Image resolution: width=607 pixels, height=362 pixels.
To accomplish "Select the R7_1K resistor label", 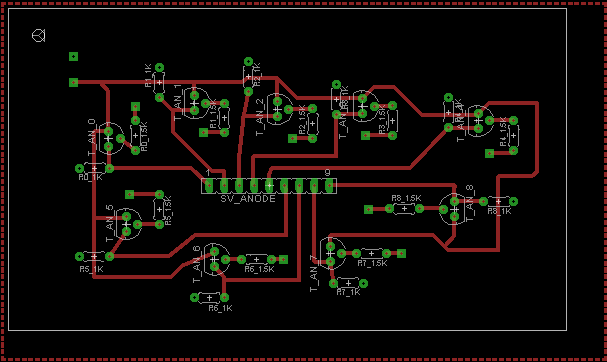I will [x=348, y=292].
